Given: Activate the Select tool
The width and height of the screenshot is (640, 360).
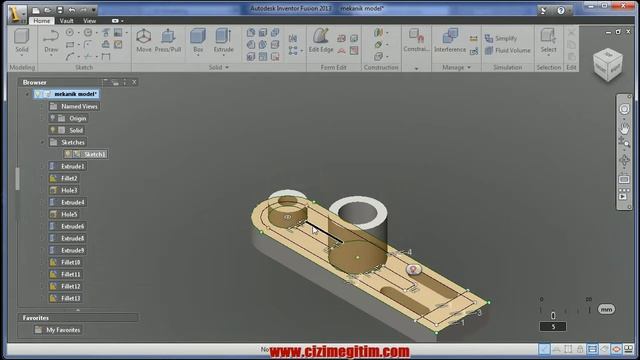Looking at the screenshot, I should (x=548, y=41).
